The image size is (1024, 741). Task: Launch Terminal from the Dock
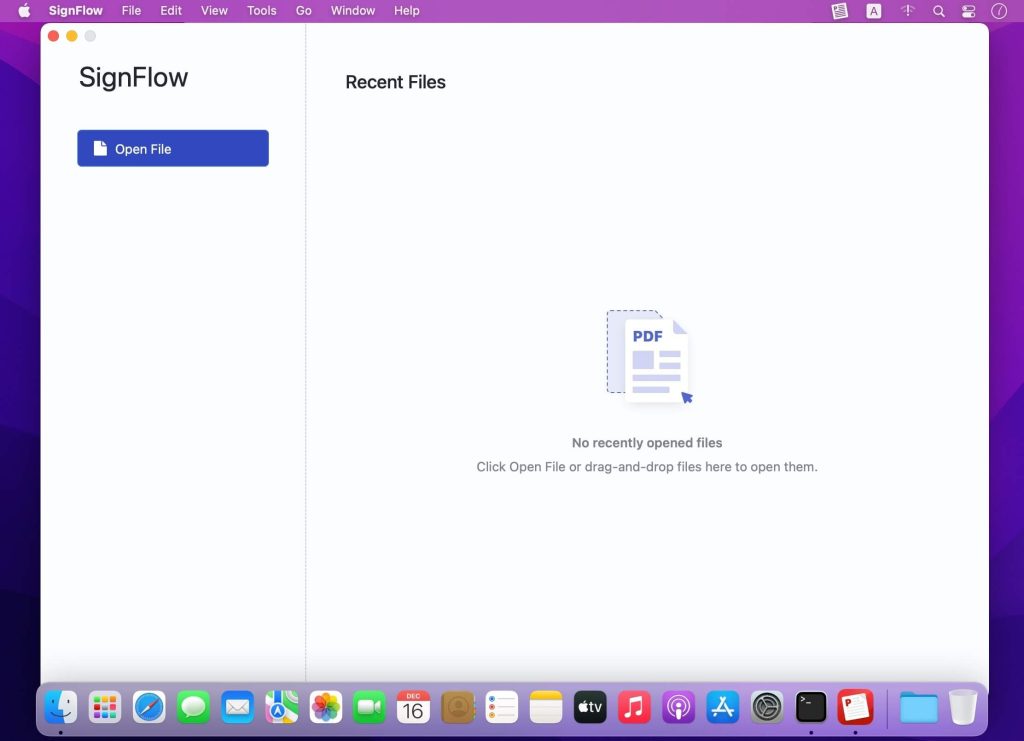[x=810, y=707]
